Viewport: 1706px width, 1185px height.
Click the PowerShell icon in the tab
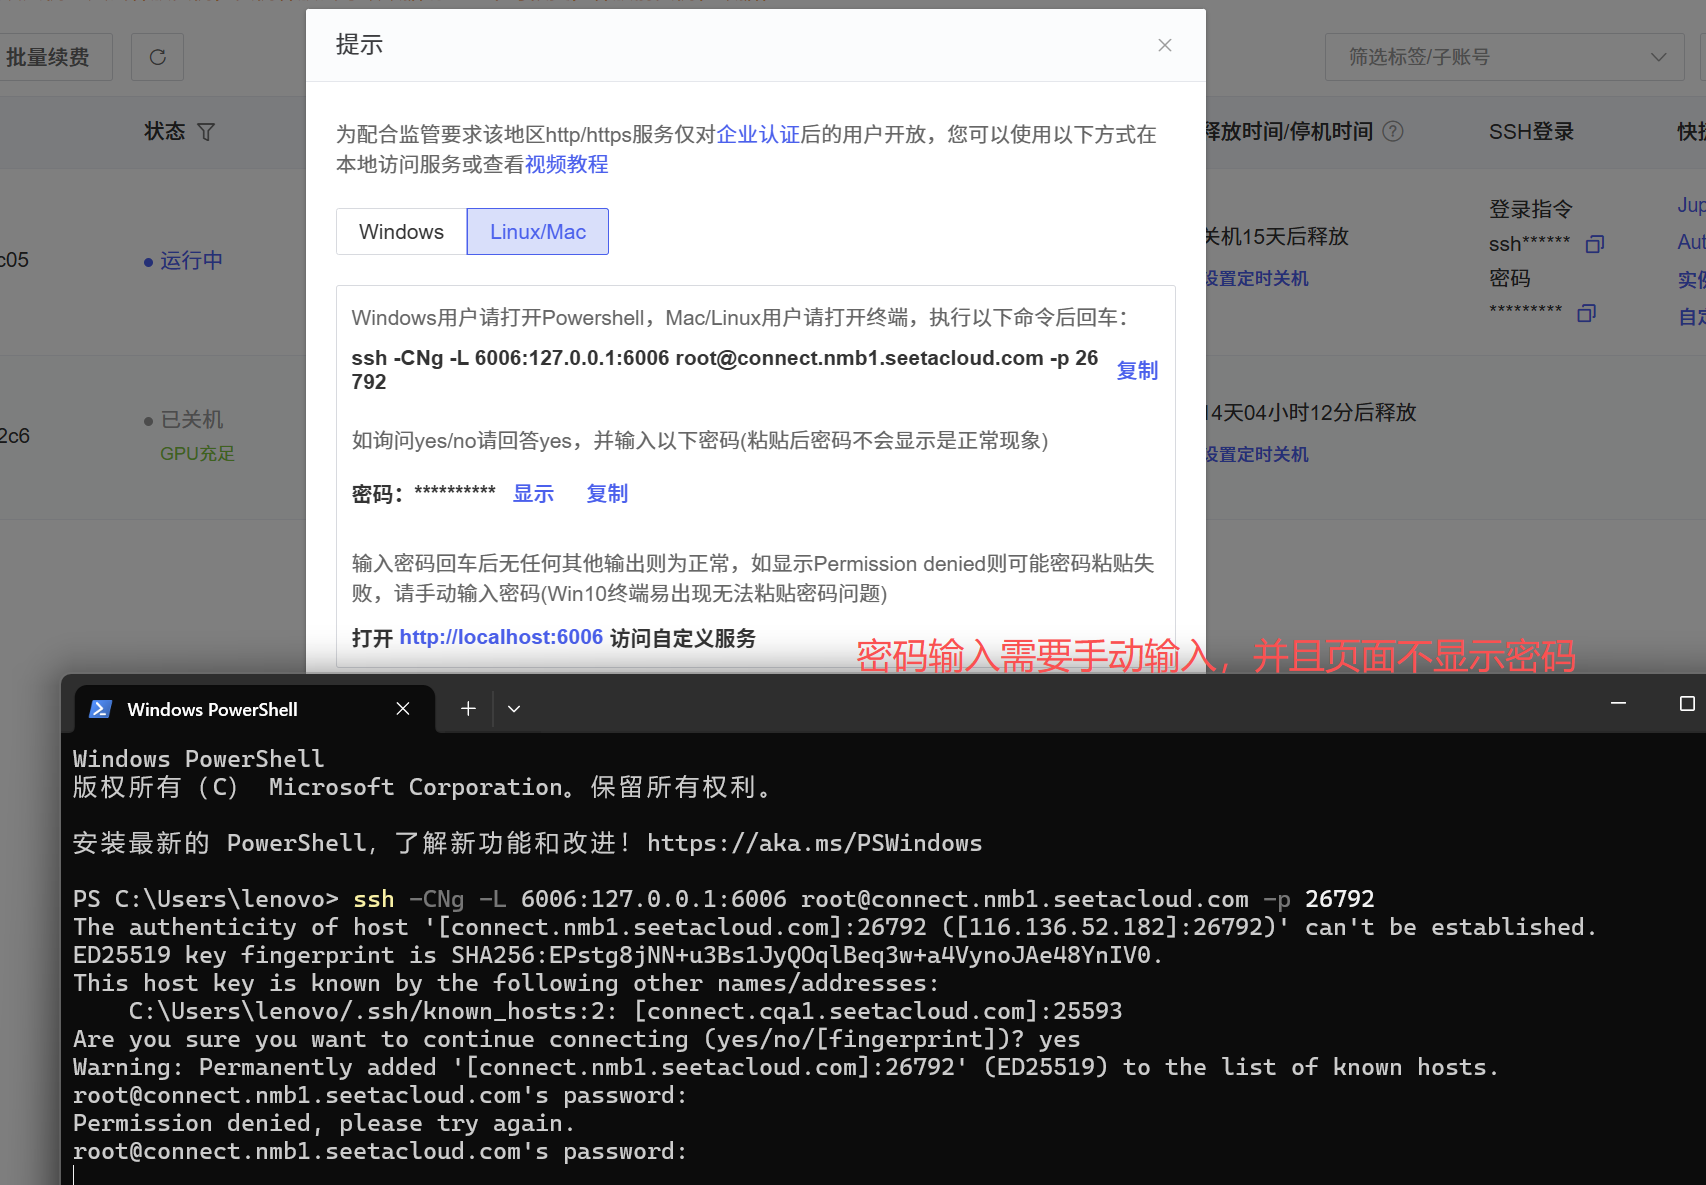point(100,709)
